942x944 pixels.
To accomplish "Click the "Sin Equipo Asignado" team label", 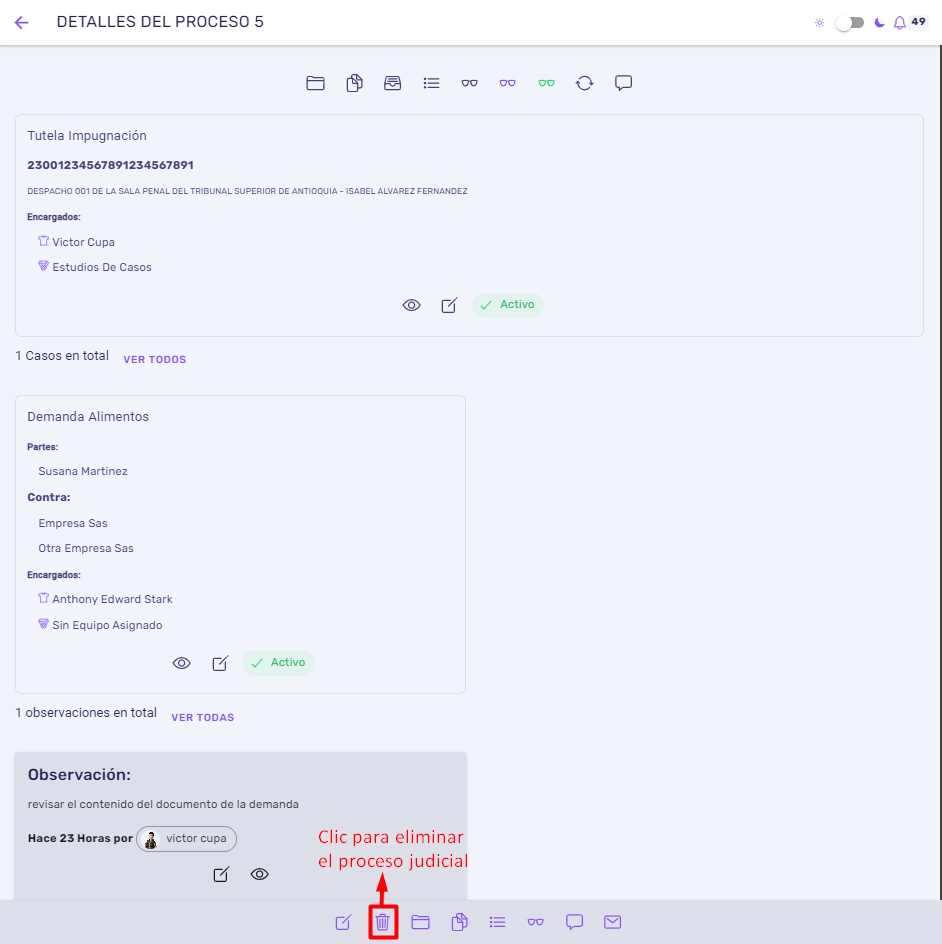I will click(107, 626).
